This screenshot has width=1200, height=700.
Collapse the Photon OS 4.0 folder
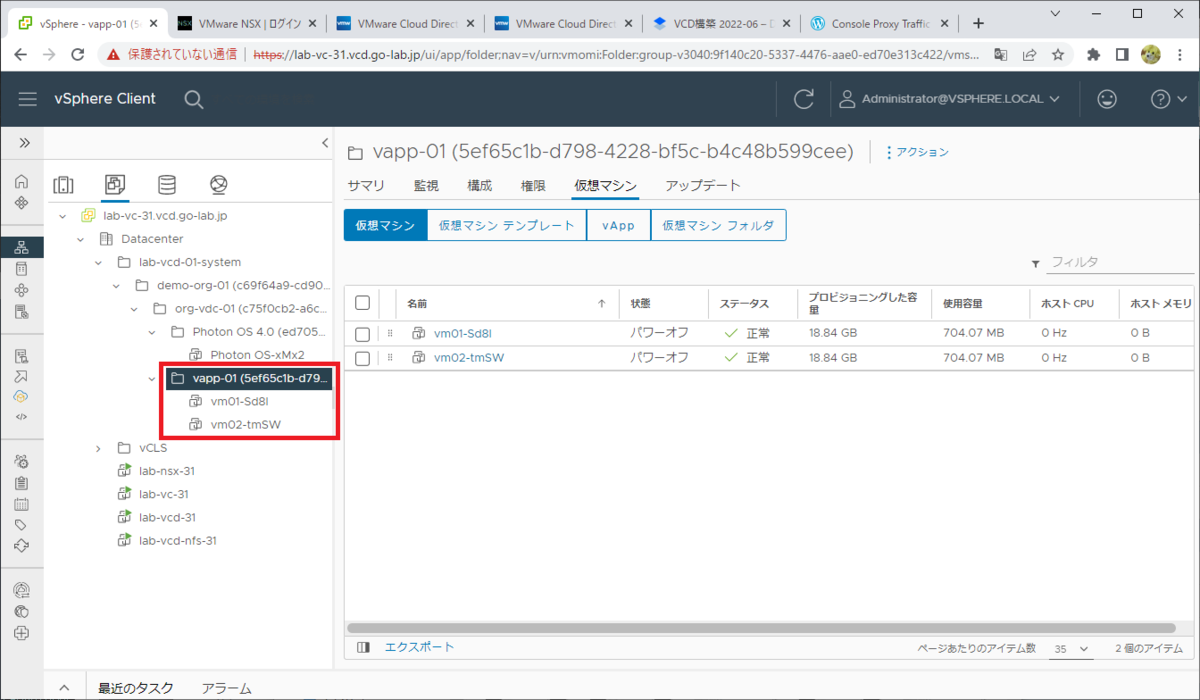coord(152,332)
